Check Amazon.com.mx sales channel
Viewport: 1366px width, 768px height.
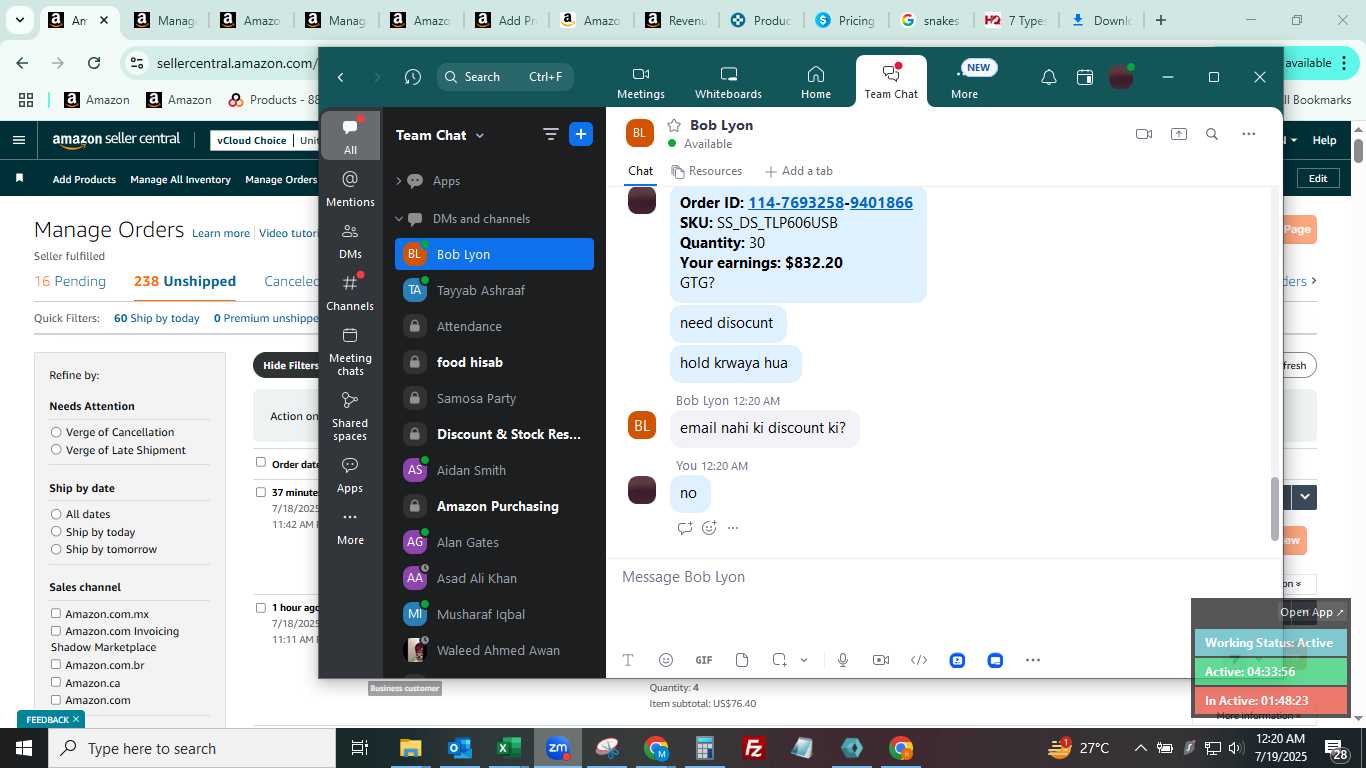tap(56, 614)
